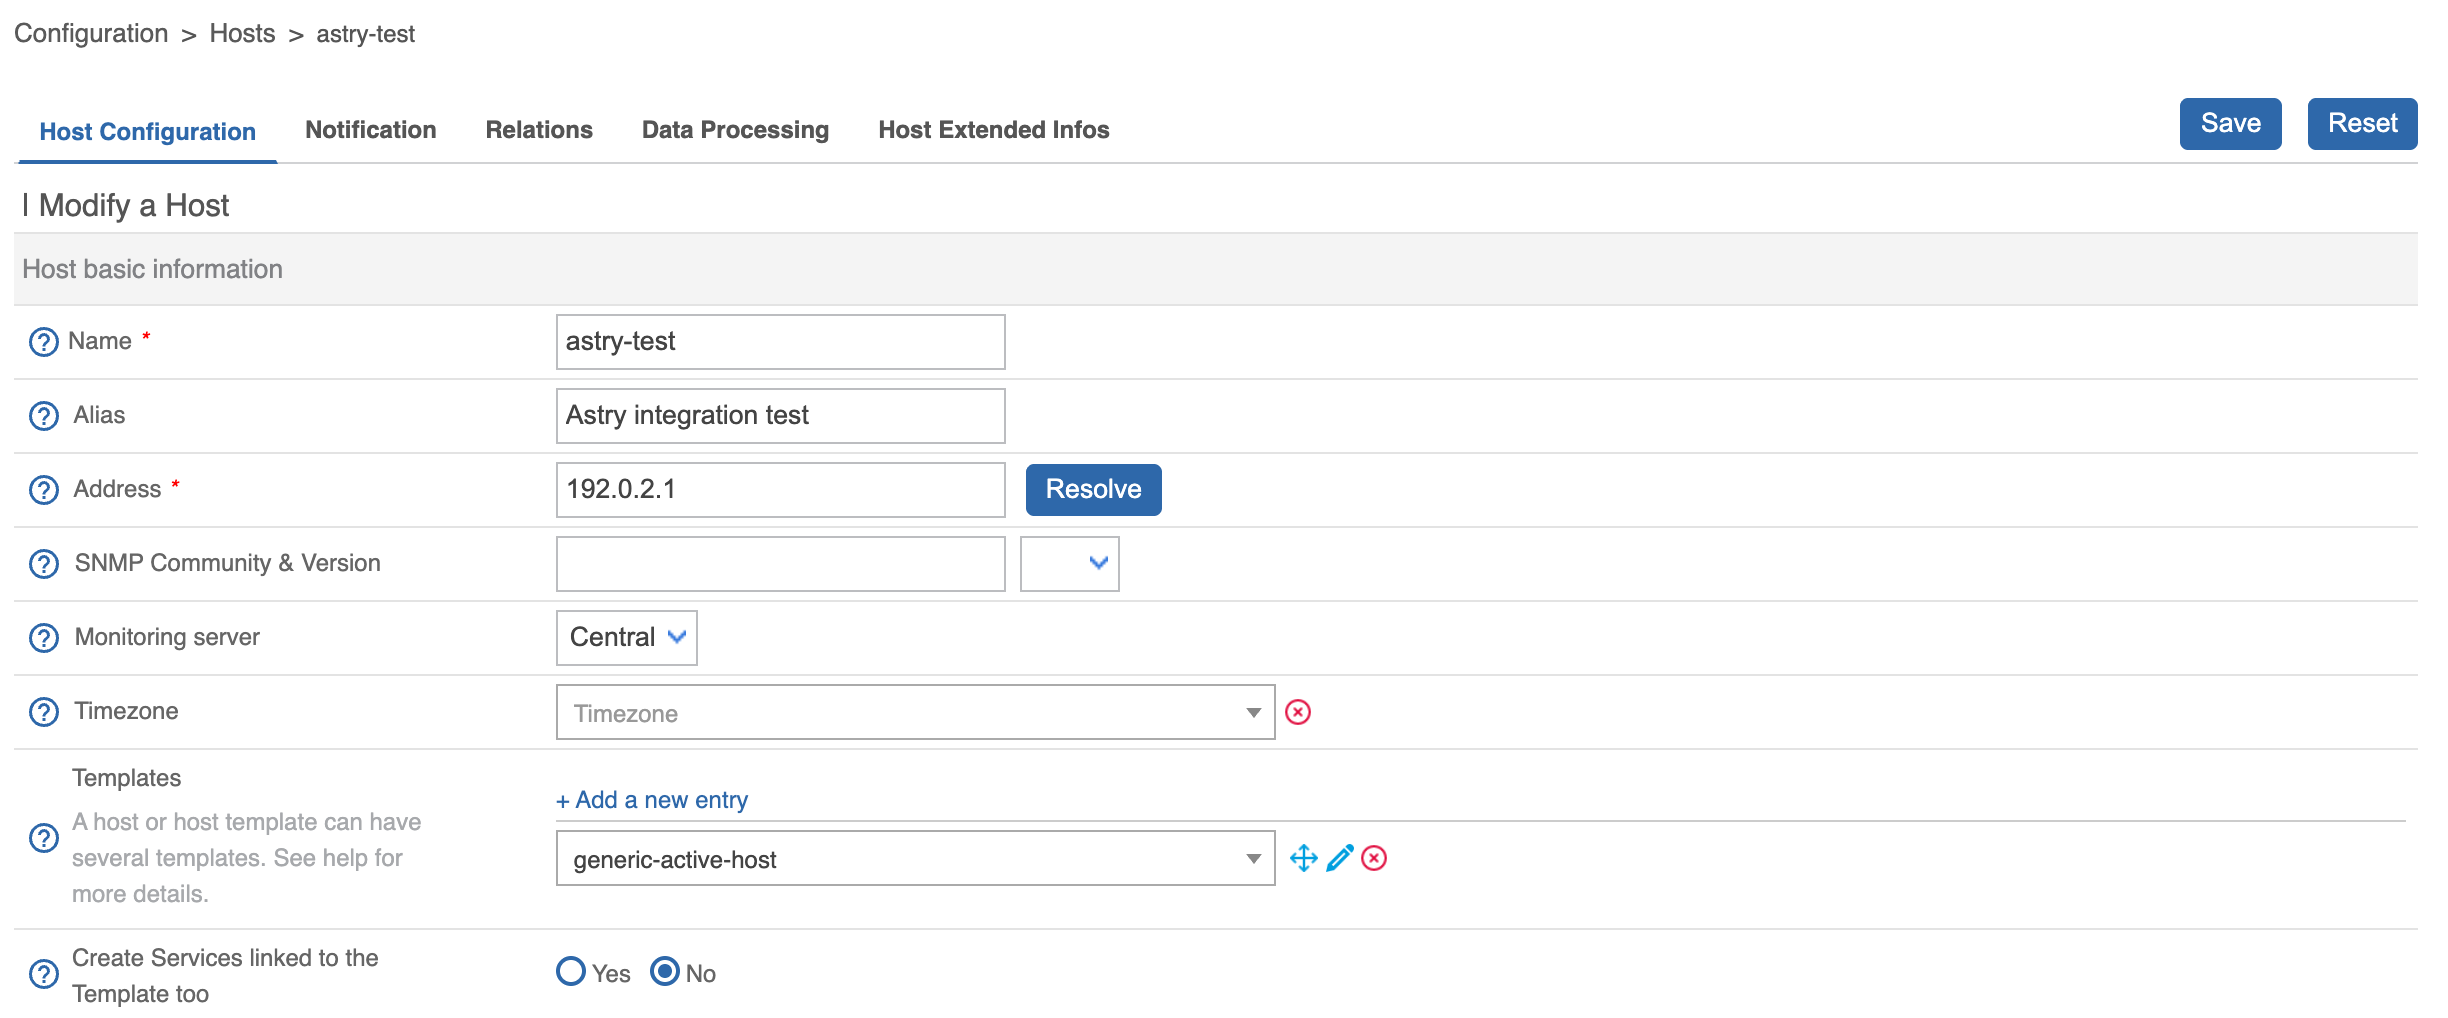The width and height of the screenshot is (2448, 1018).
Task: Click Configuration in the breadcrumb
Action: pyautogui.click(x=91, y=34)
